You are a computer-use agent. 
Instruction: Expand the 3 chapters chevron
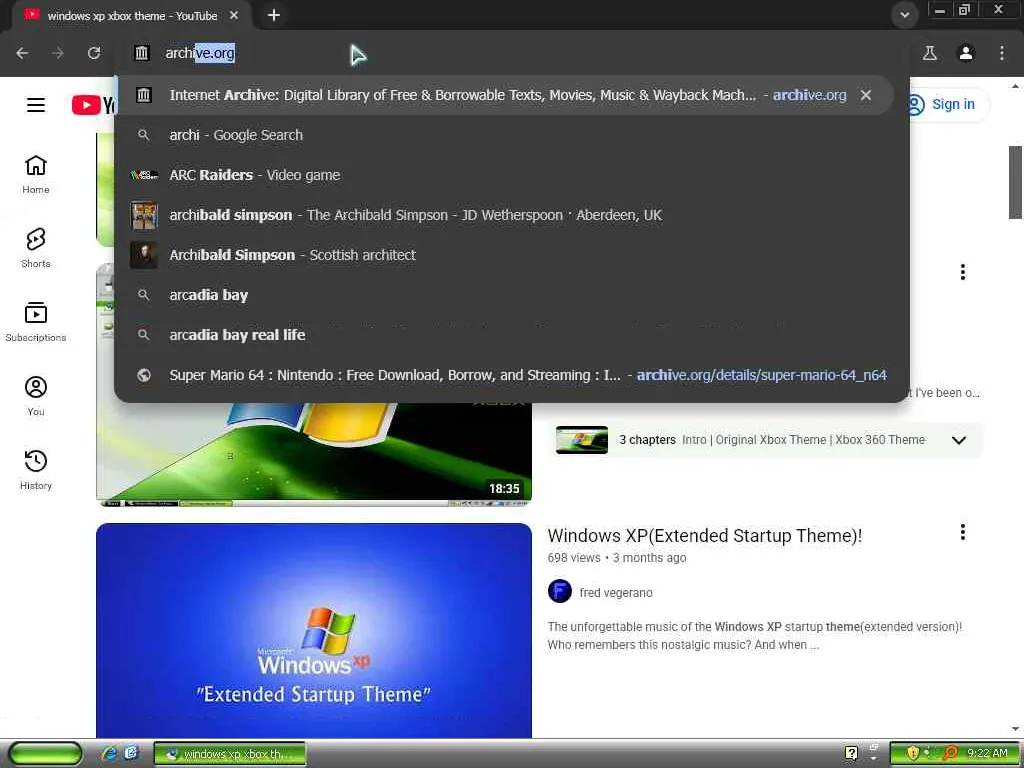click(x=959, y=440)
